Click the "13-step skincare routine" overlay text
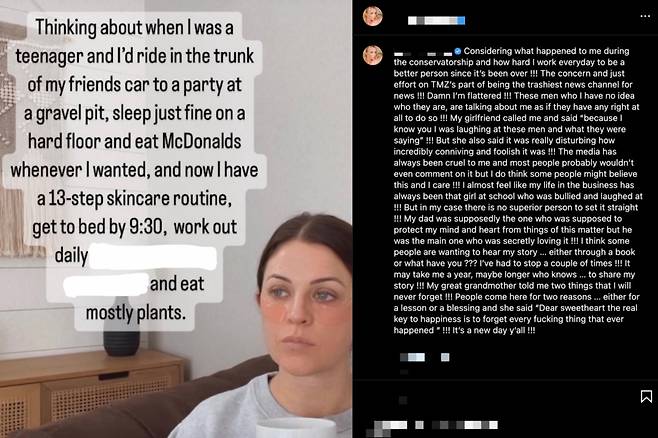658x438 pixels. [134, 198]
